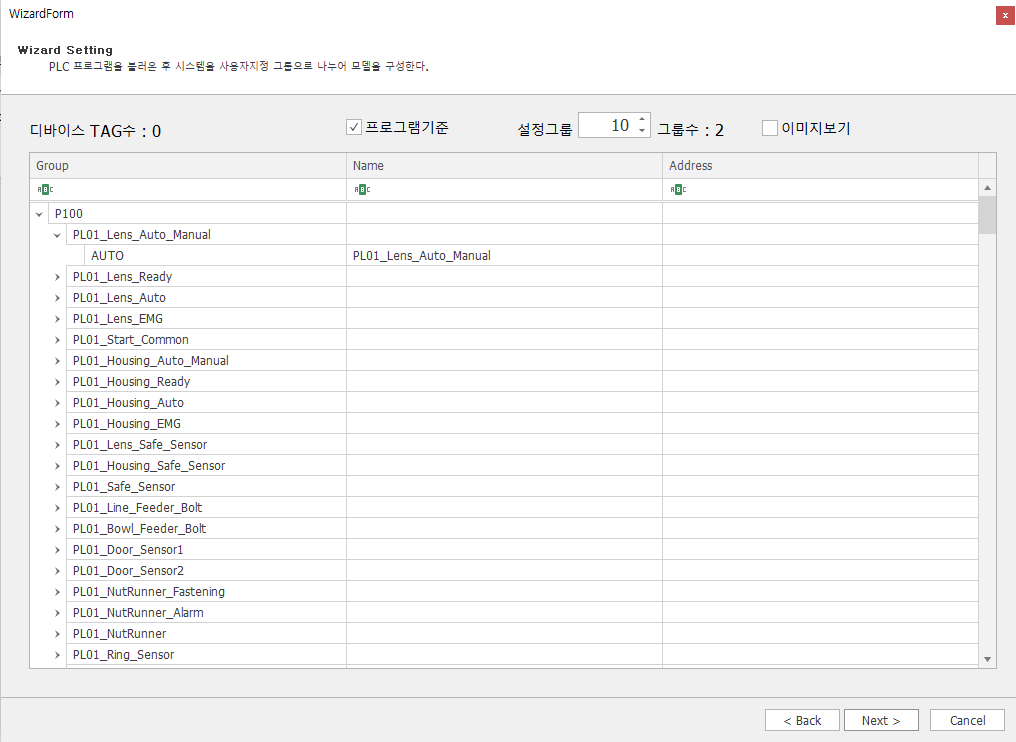Go to the Next wizard step
This screenshot has width=1016, height=742.
coord(881,720)
